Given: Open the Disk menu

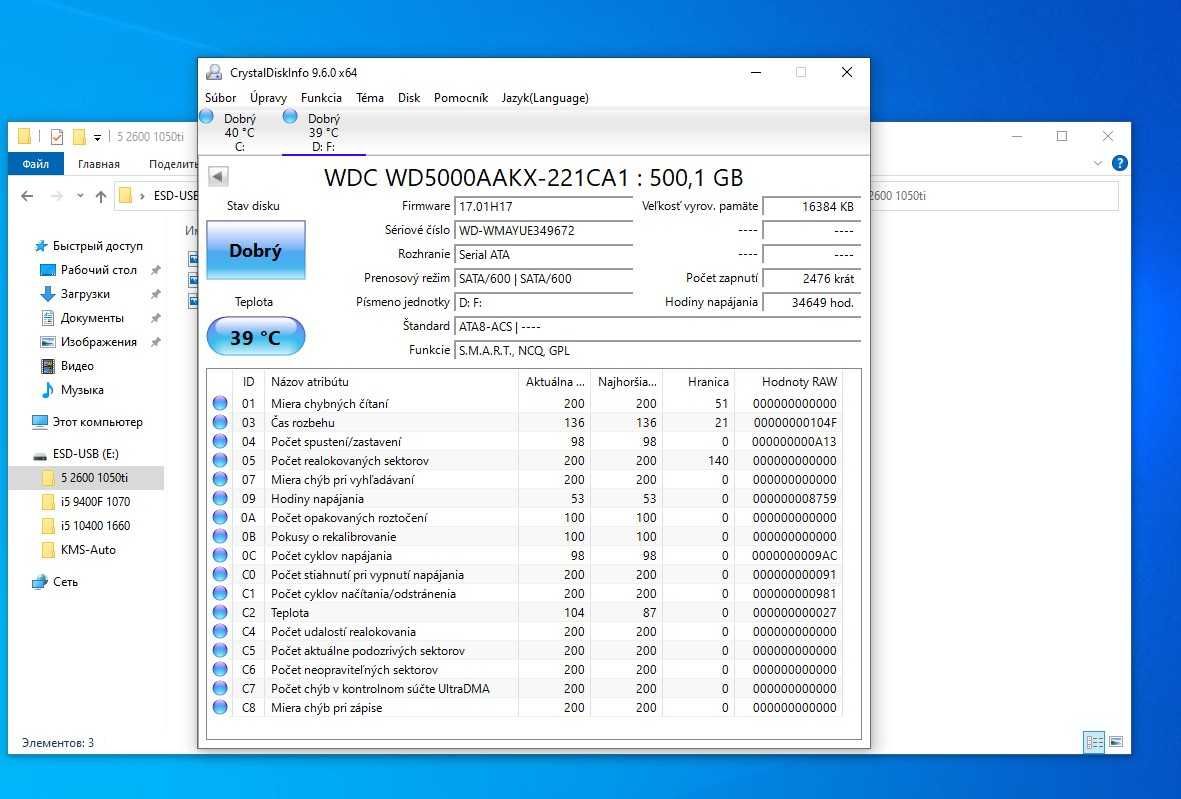Looking at the screenshot, I should point(409,98).
